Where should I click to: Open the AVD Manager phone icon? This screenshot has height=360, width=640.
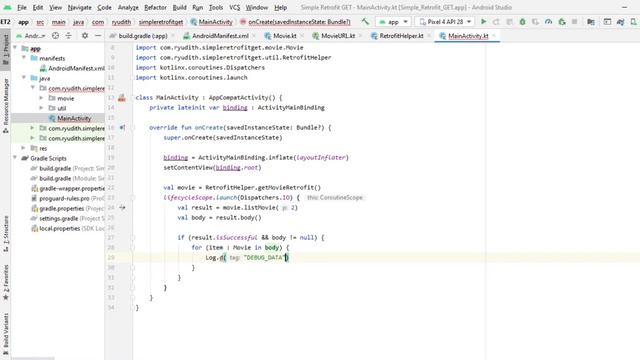pyautogui.click(x=633, y=22)
